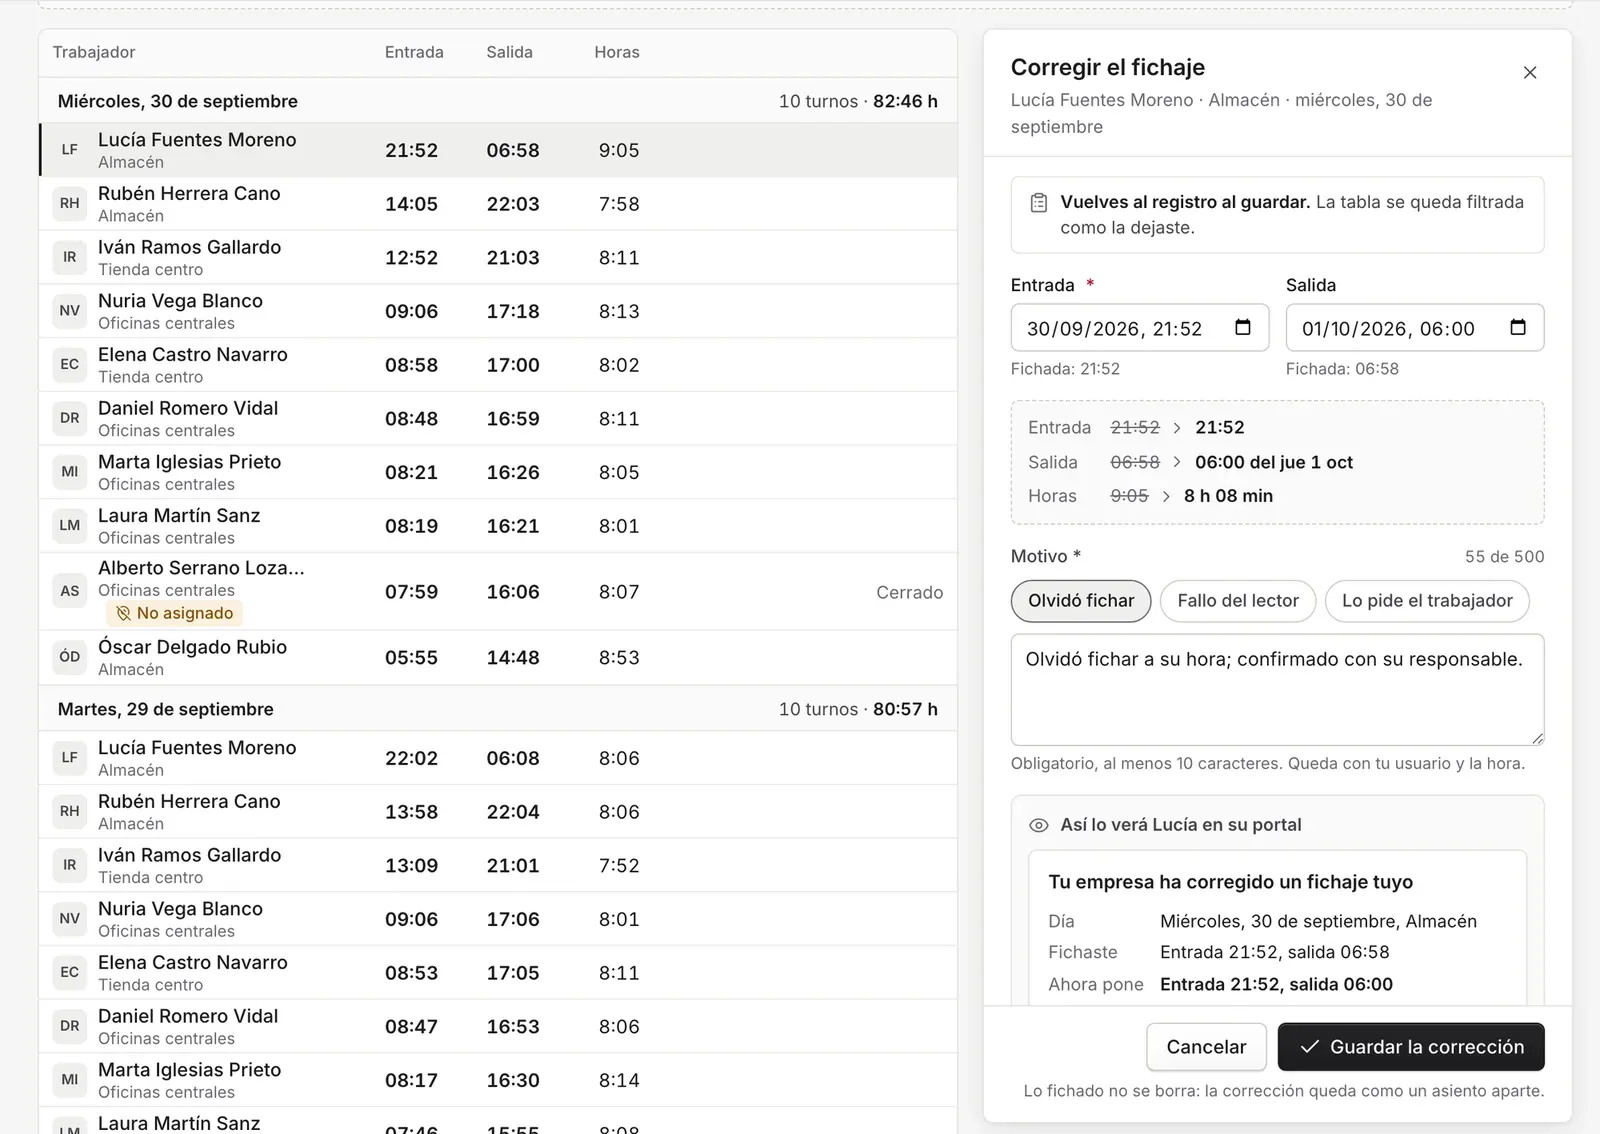
Task: Click the Miércoles, 30 de septiembre group header
Action: point(498,101)
